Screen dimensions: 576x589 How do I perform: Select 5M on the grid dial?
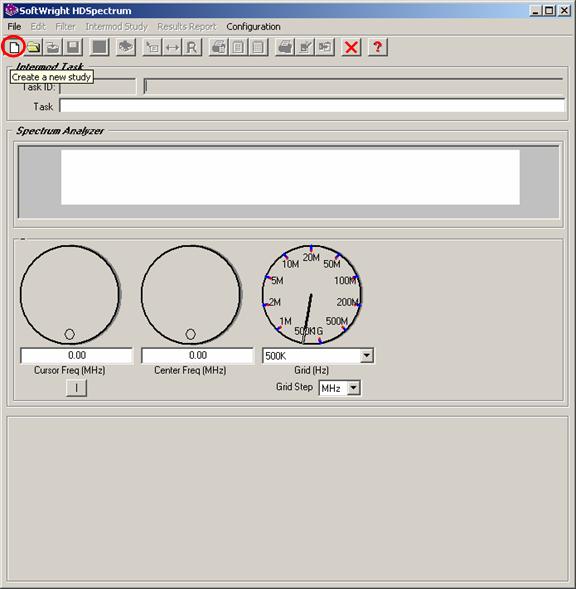277,281
